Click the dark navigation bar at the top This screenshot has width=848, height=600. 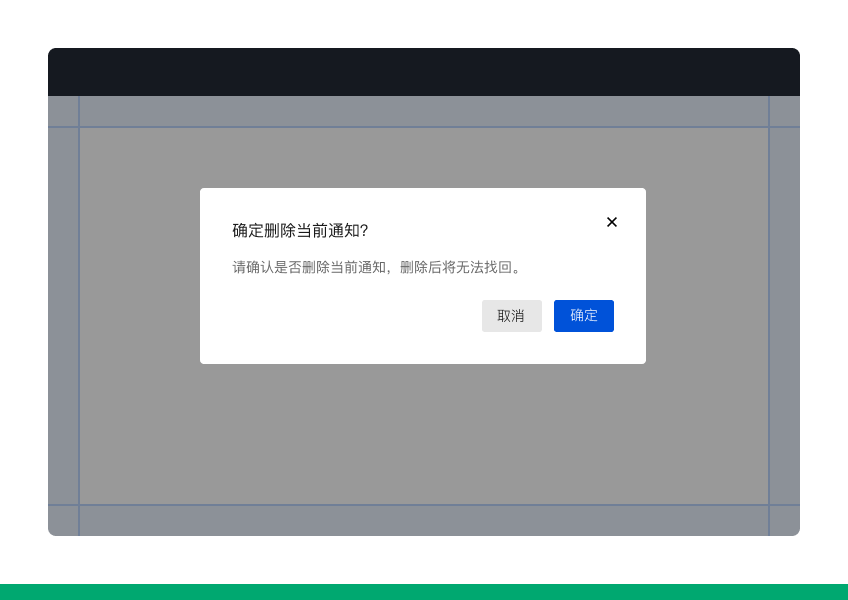point(424,72)
